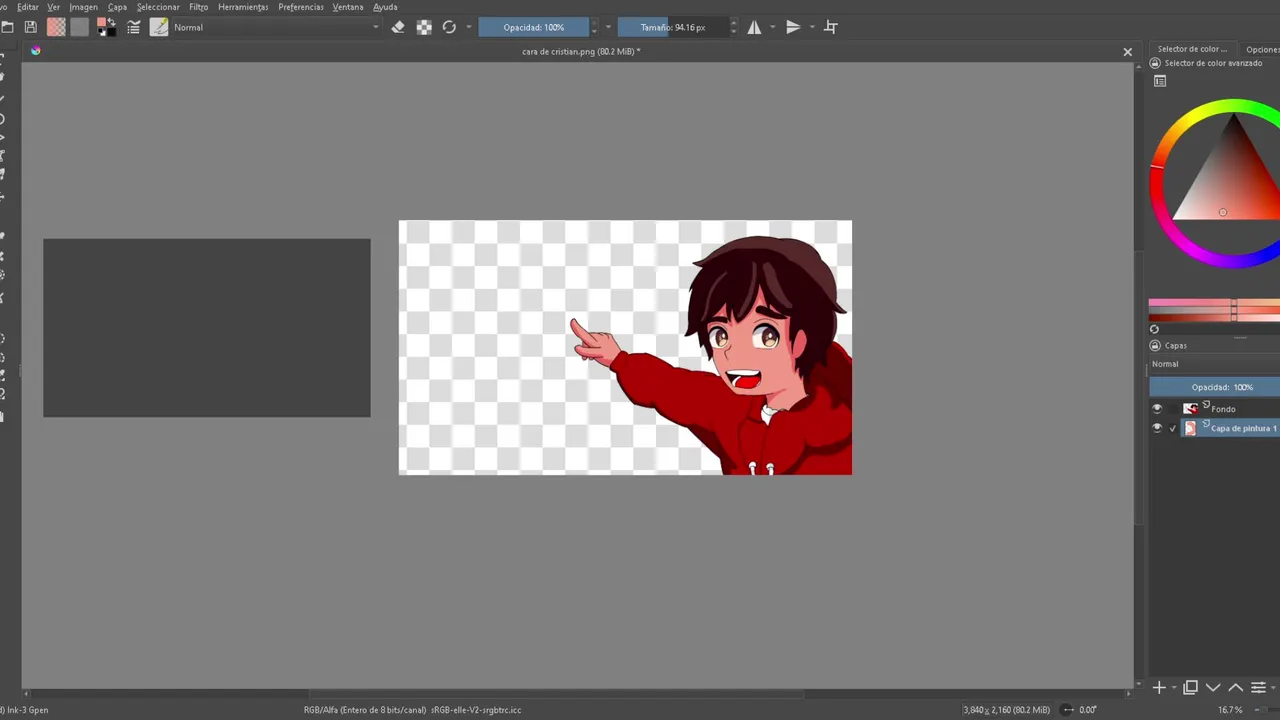Lock the Capas docker
This screenshot has width=1280, height=720.
1155,346
